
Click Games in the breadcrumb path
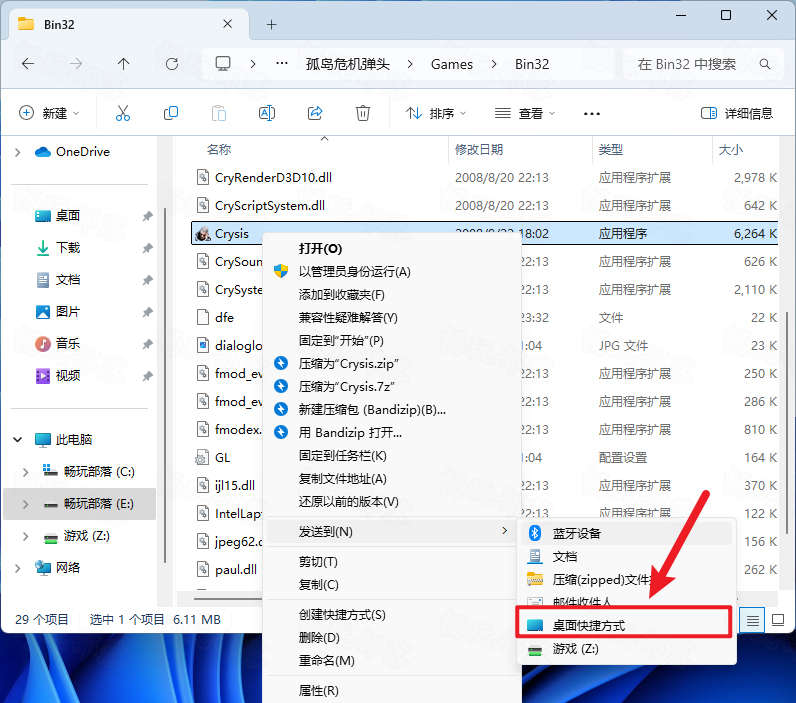click(x=451, y=64)
